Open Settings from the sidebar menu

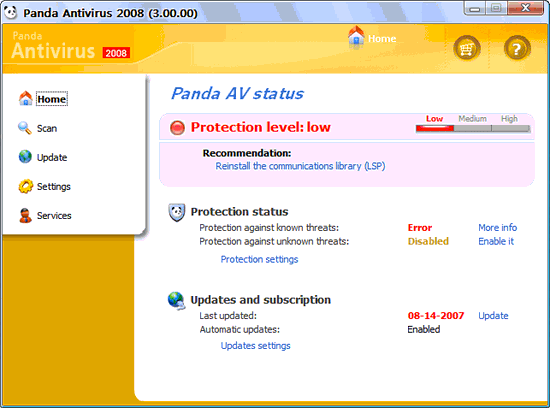click(54, 187)
